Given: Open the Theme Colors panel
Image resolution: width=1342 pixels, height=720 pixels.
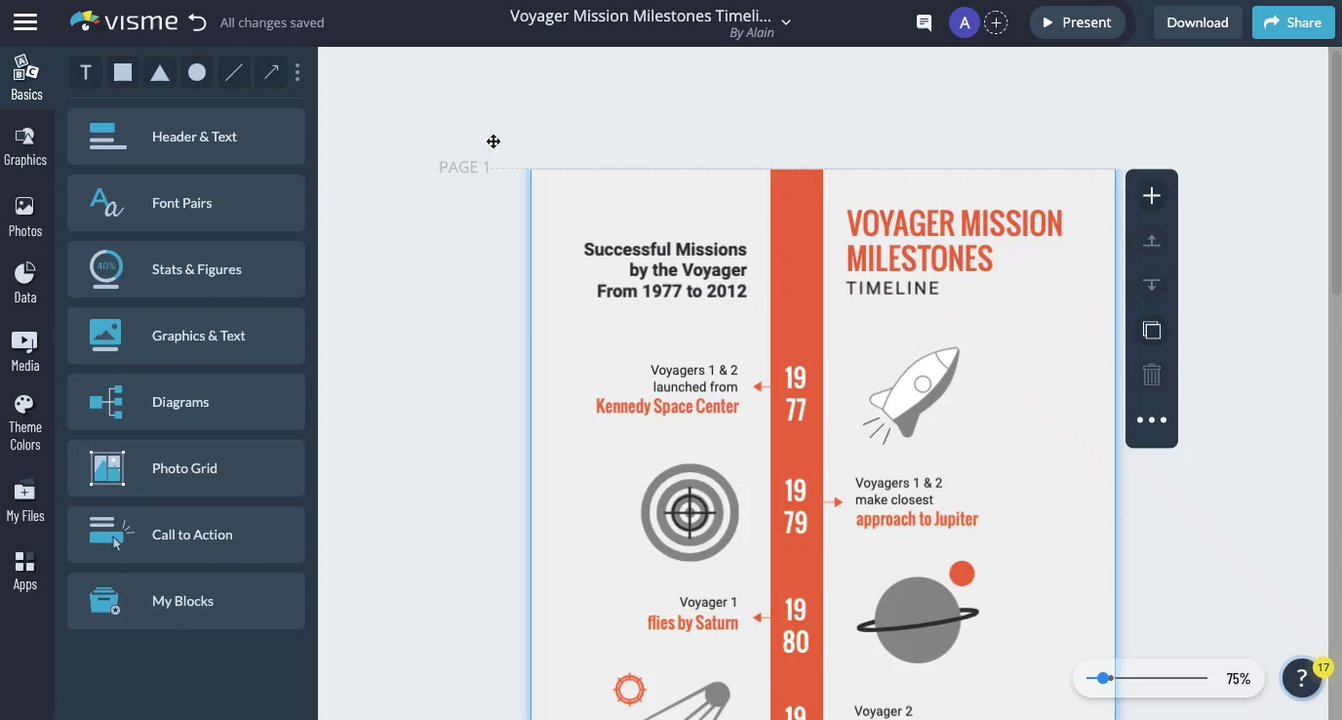Looking at the screenshot, I should [x=25, y=422].
